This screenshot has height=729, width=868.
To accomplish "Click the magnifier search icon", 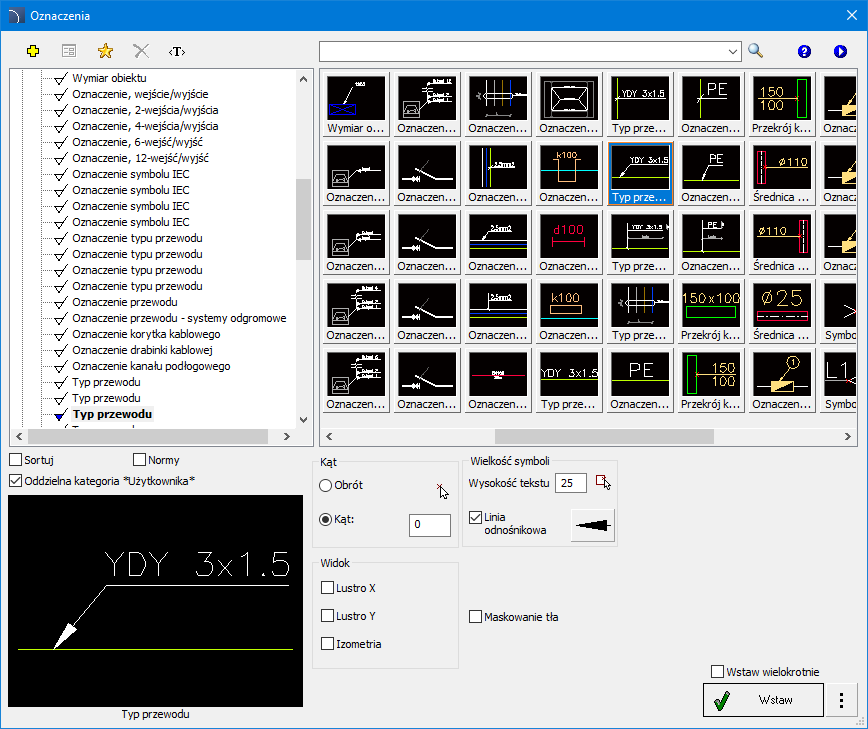I will (756, 50).
